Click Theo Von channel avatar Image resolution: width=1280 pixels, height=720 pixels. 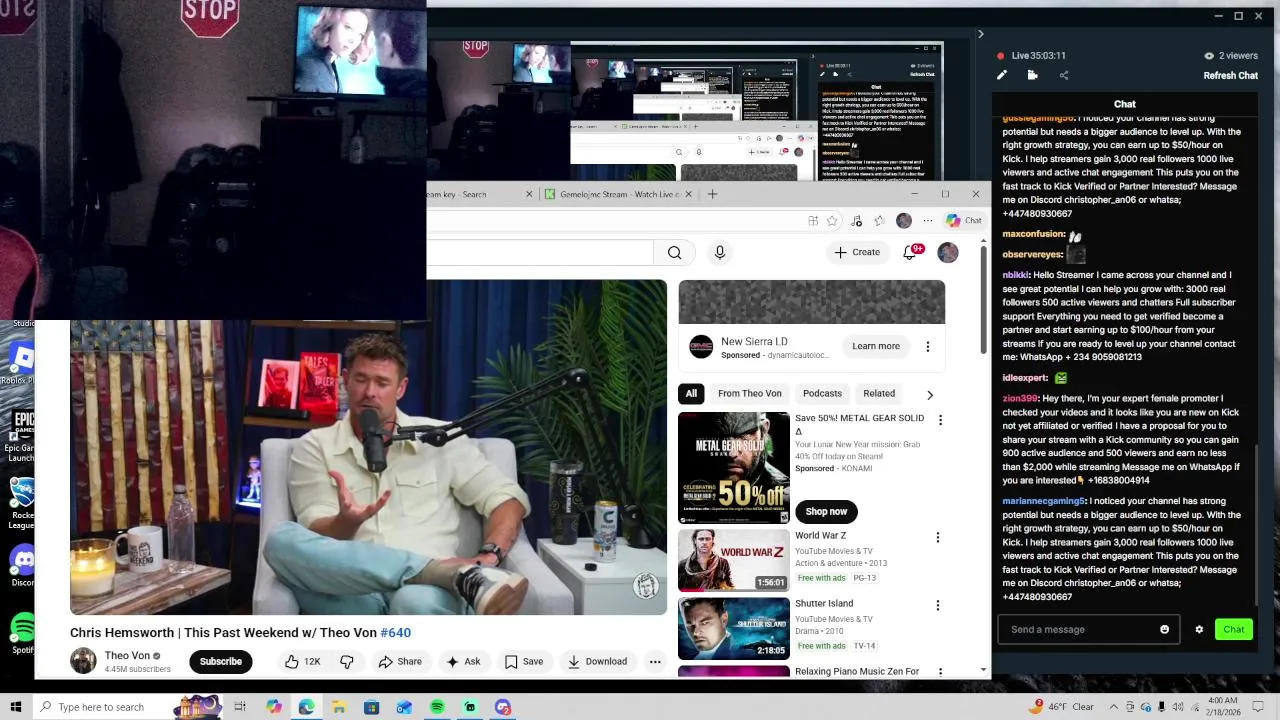click(83, 661)
